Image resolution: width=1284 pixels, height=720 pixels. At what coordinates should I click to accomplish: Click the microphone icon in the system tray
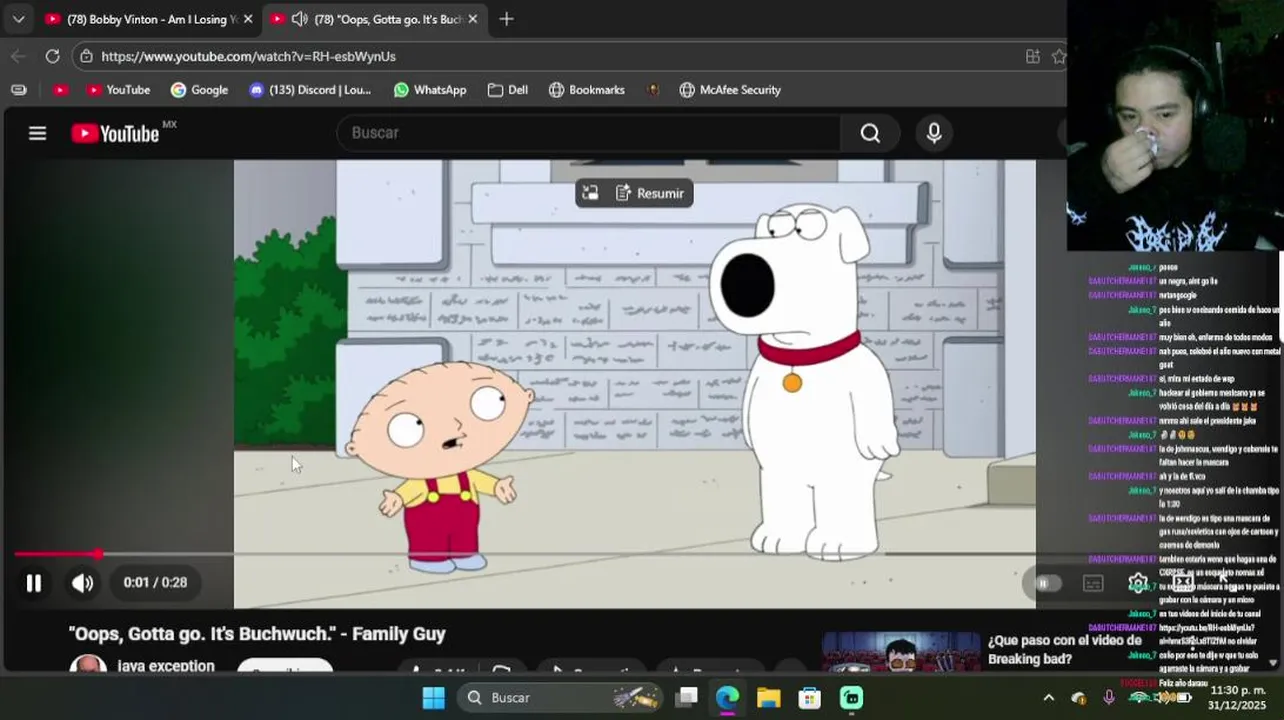pos(1108,697)
